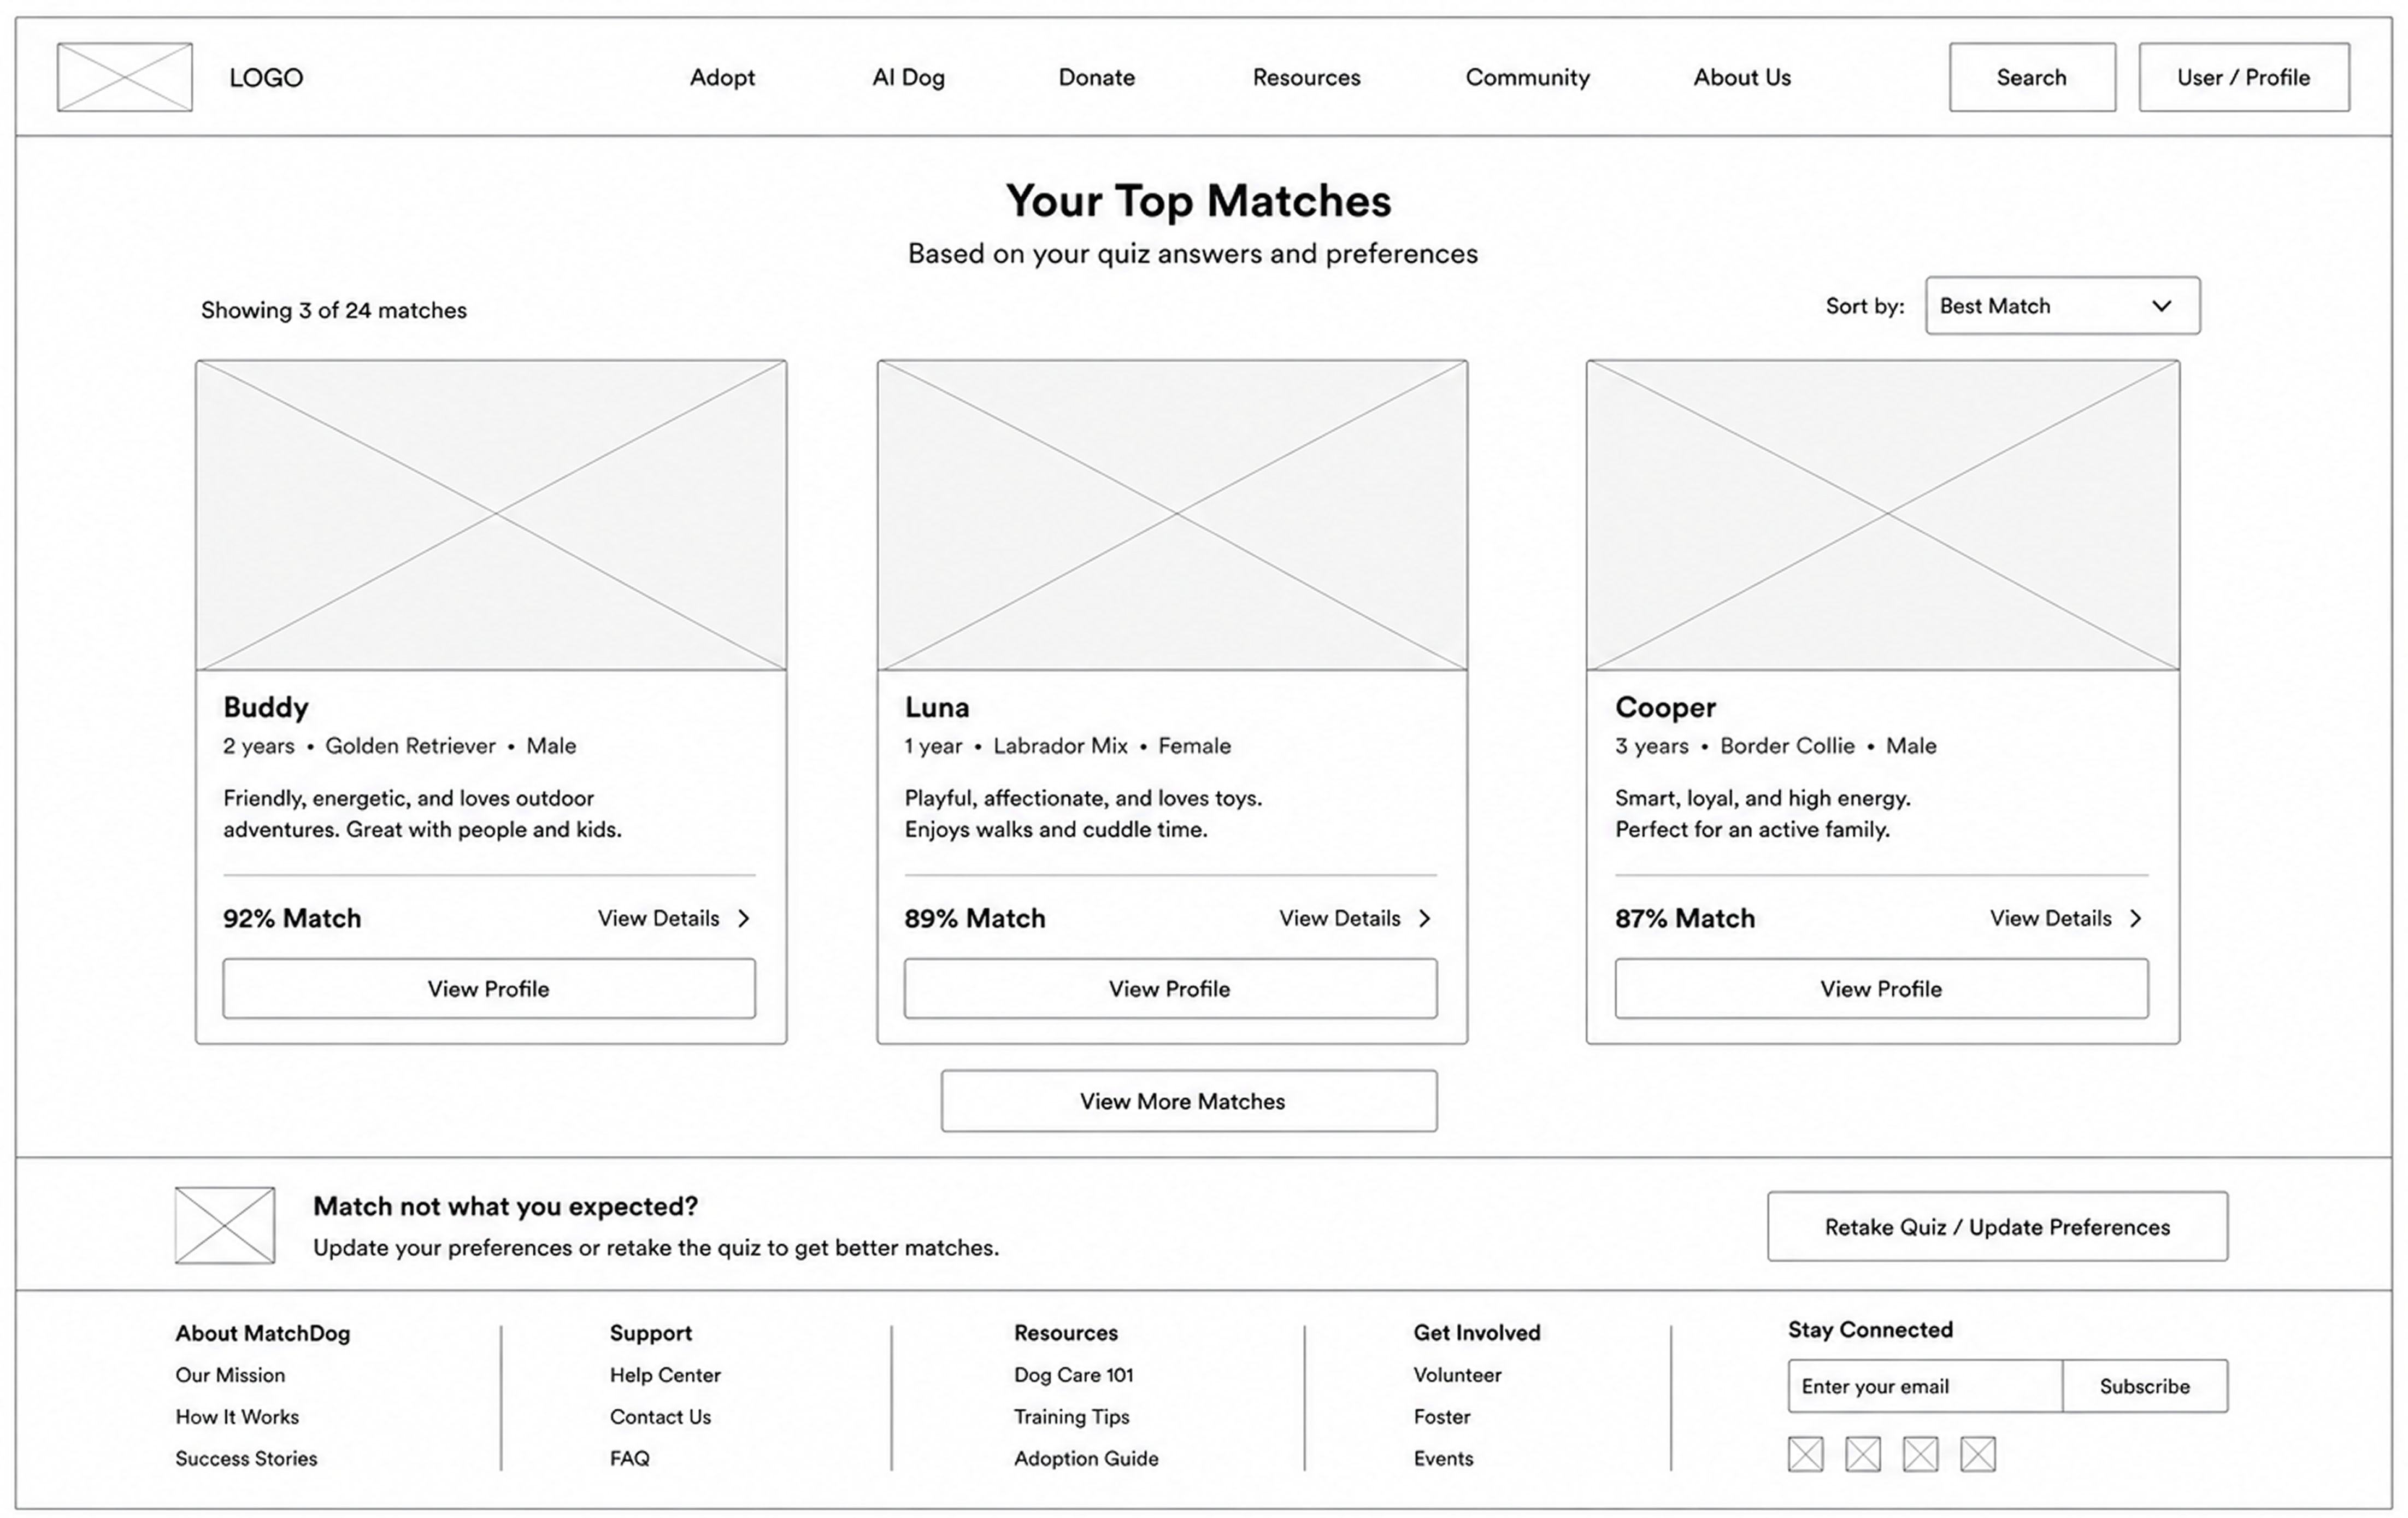Click the name Buddy on the card

266,708
